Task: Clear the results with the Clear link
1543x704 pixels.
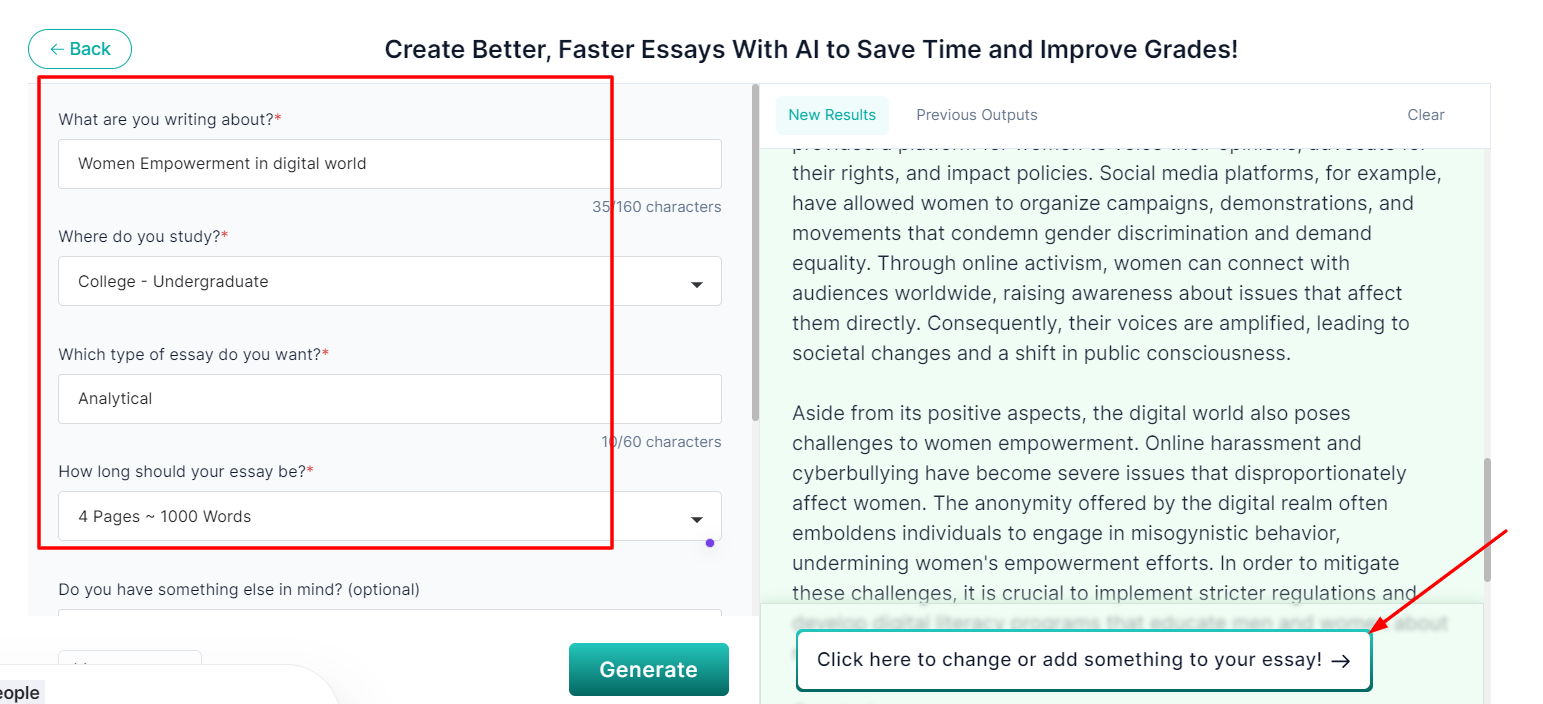Action: pos(1425,115)
